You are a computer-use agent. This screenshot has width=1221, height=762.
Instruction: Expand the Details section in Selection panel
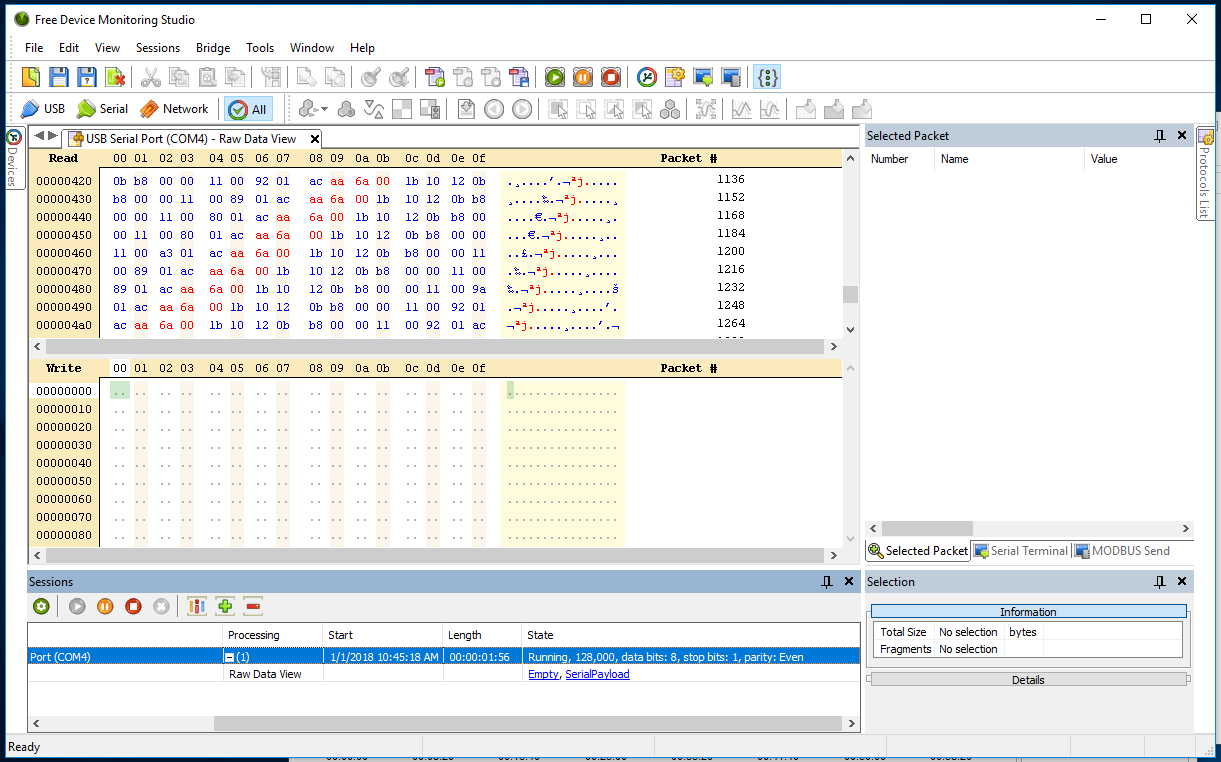[x=1028, y=680]
